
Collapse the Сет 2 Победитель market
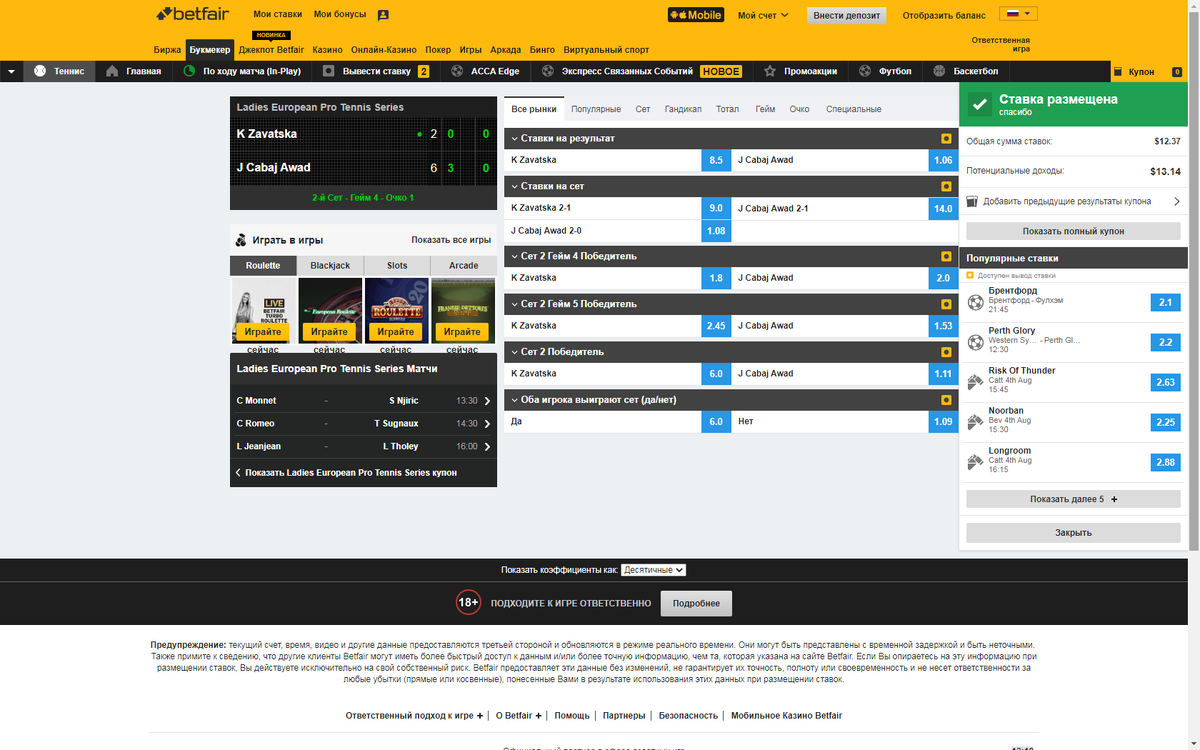pyautogui.click(x=514, y=352)
